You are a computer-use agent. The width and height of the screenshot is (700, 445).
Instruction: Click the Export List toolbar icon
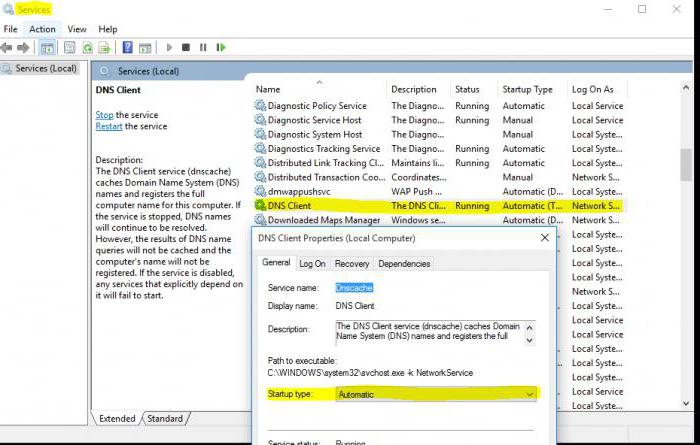pyautogui.click(x=104, y=47)
